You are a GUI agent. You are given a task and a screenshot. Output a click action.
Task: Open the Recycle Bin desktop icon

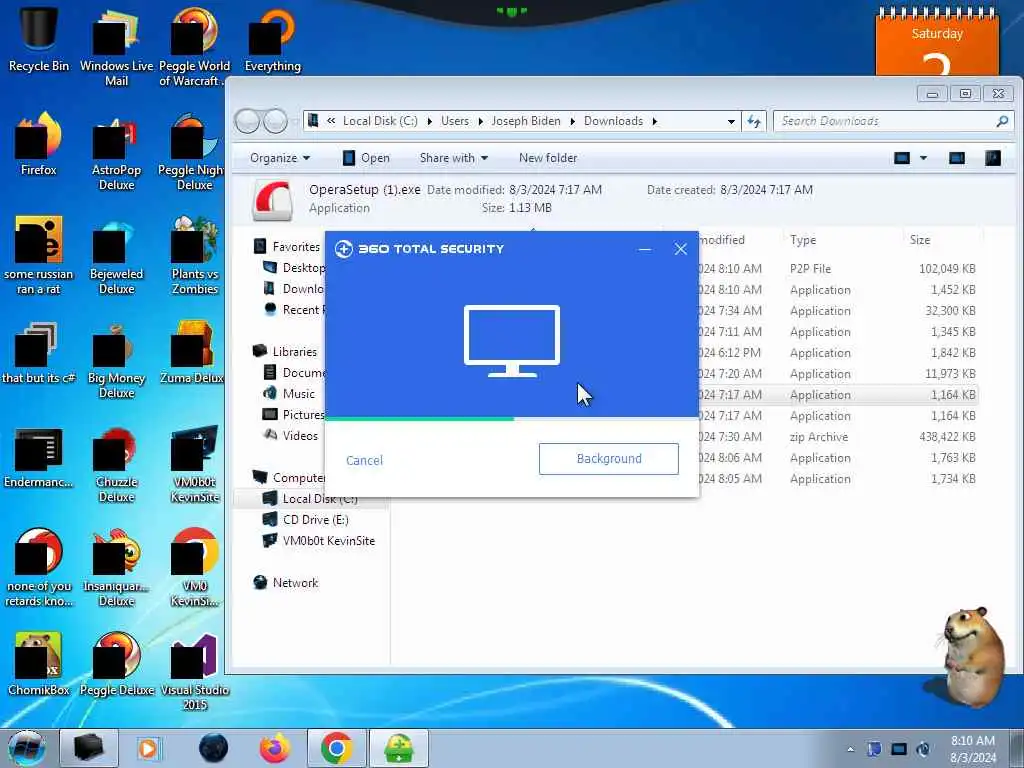click(x=39, y=39)
